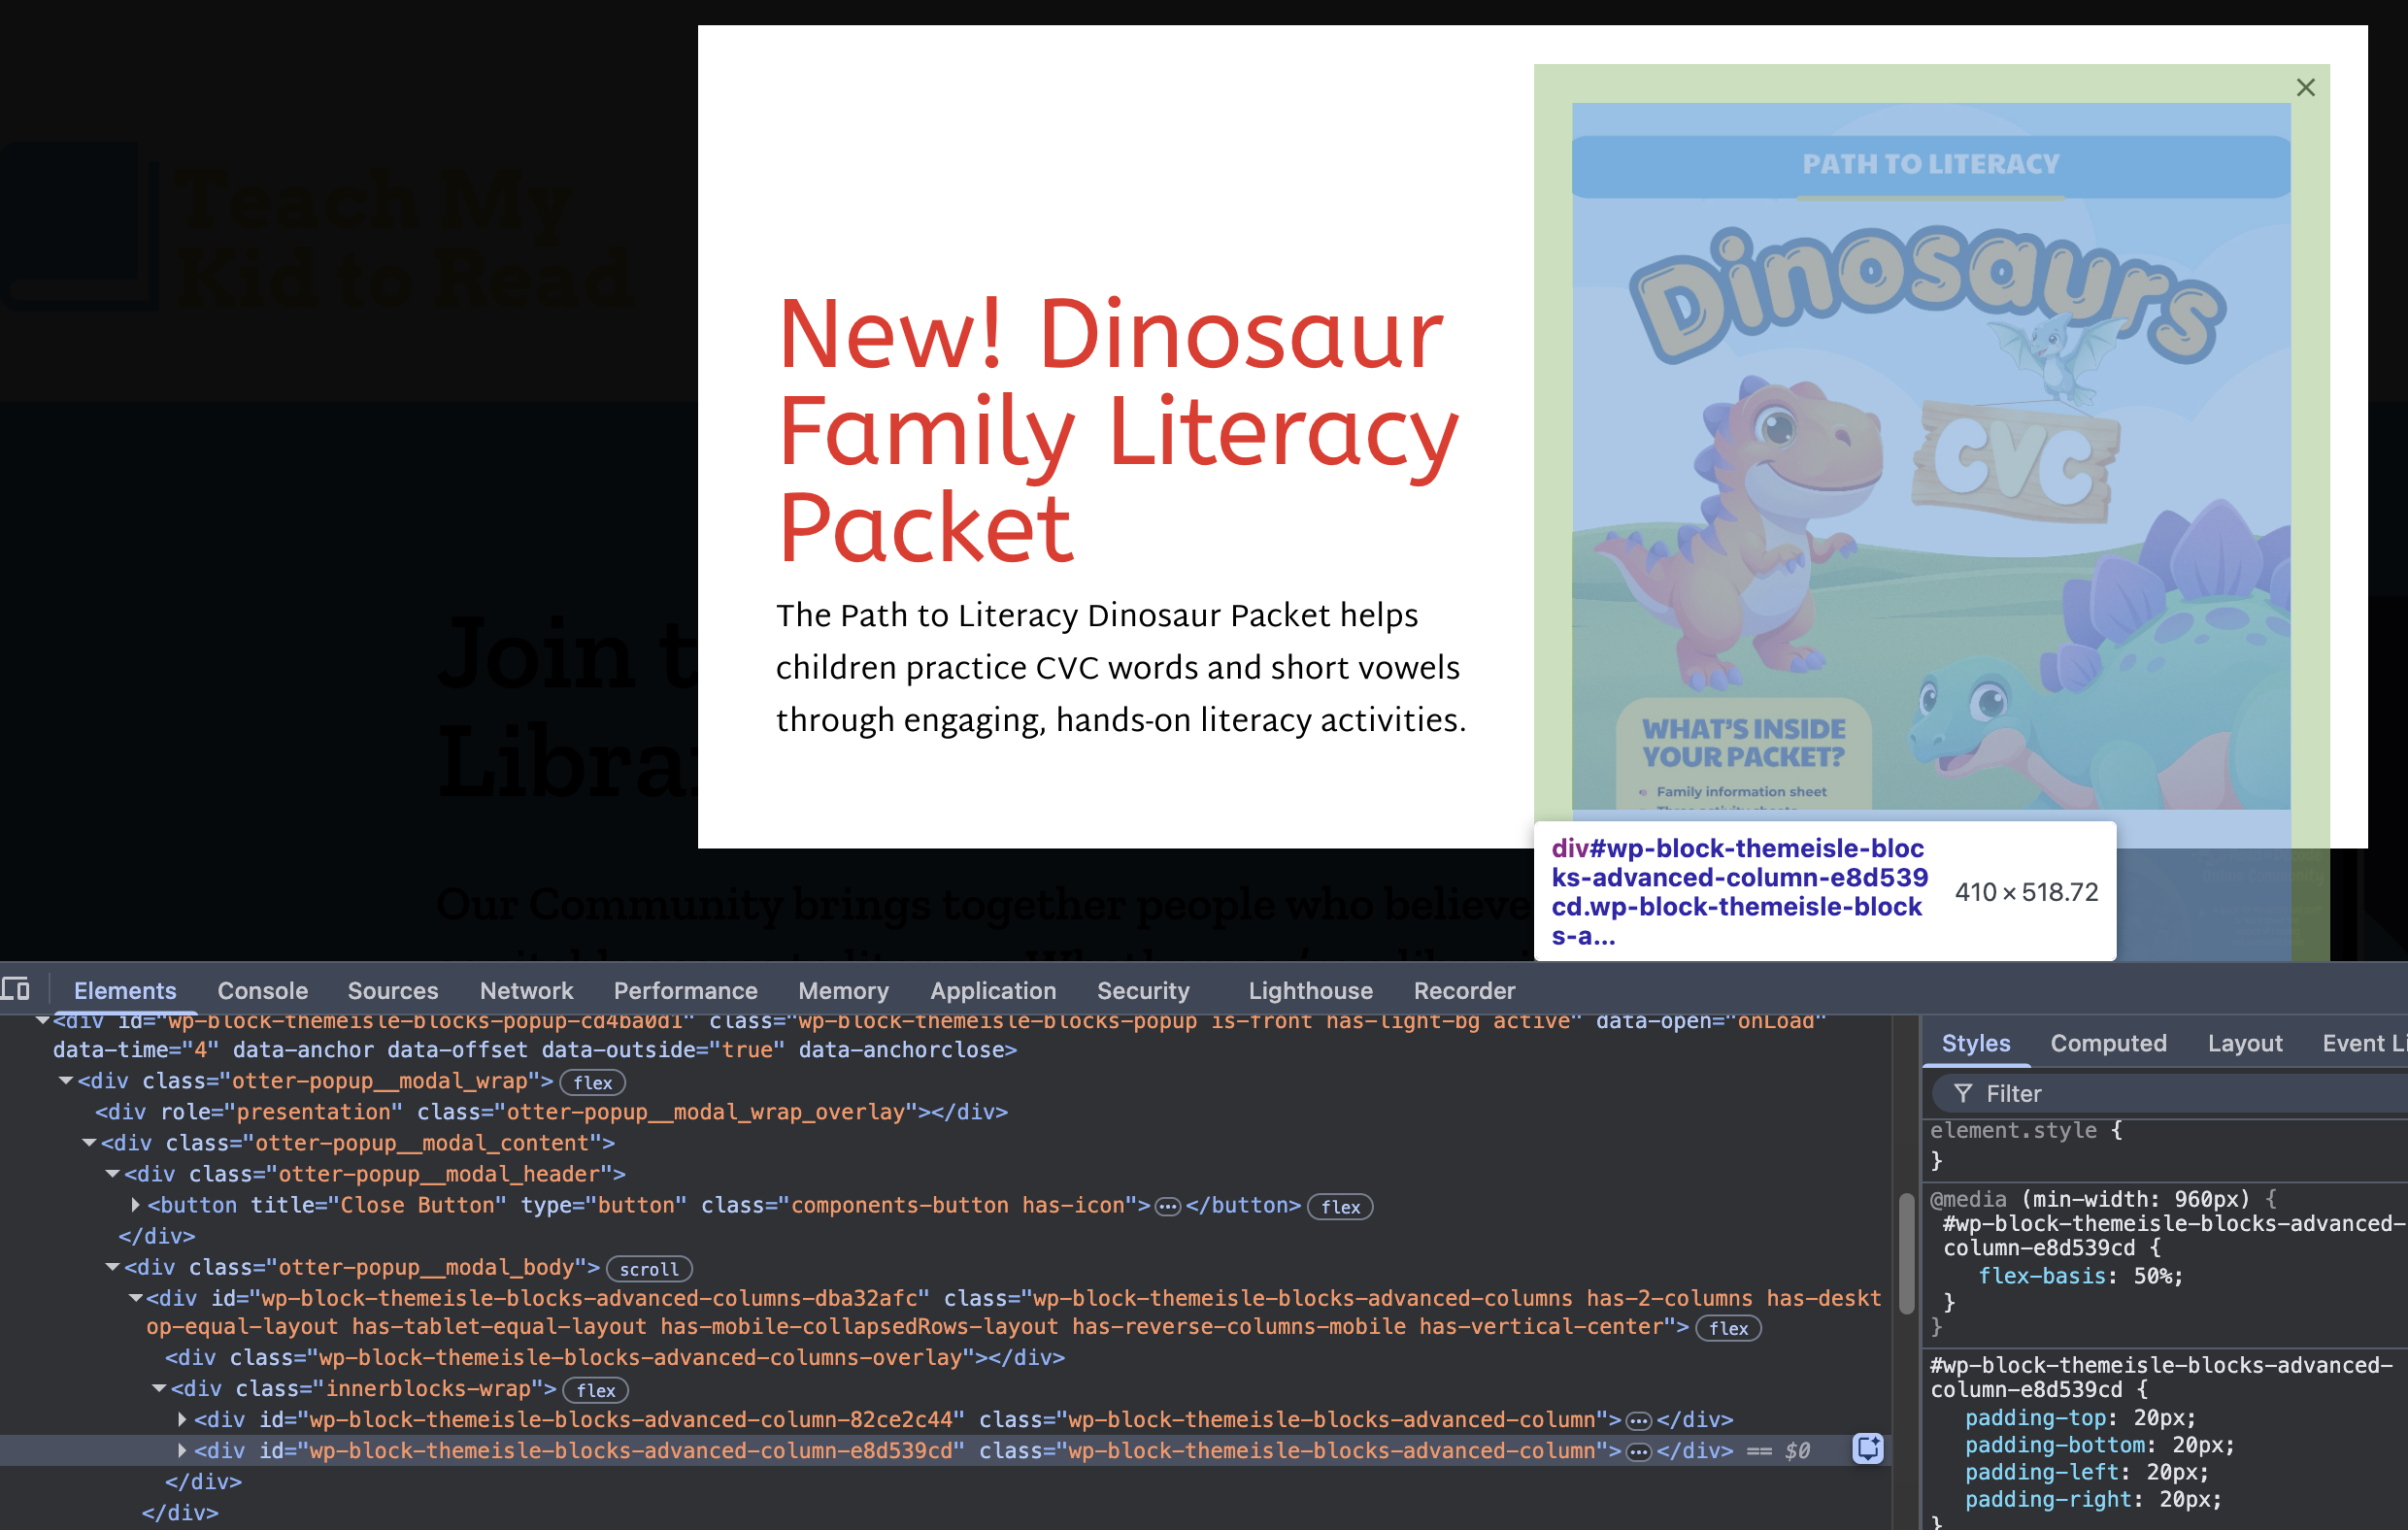The height and width of the screenshot is (1530, 2408).
Task: Click flex badge beside otter-popup__modal_wrap
Action: 592,1083
